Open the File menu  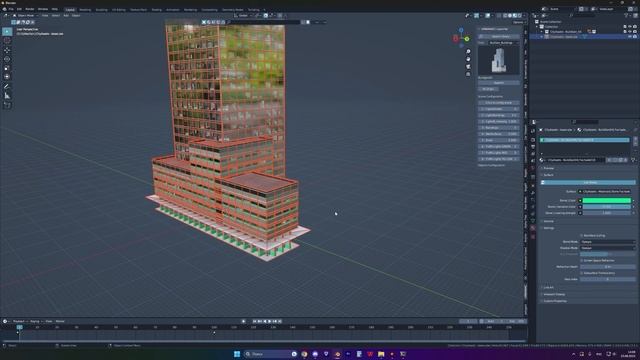click(x=11, y=9)
